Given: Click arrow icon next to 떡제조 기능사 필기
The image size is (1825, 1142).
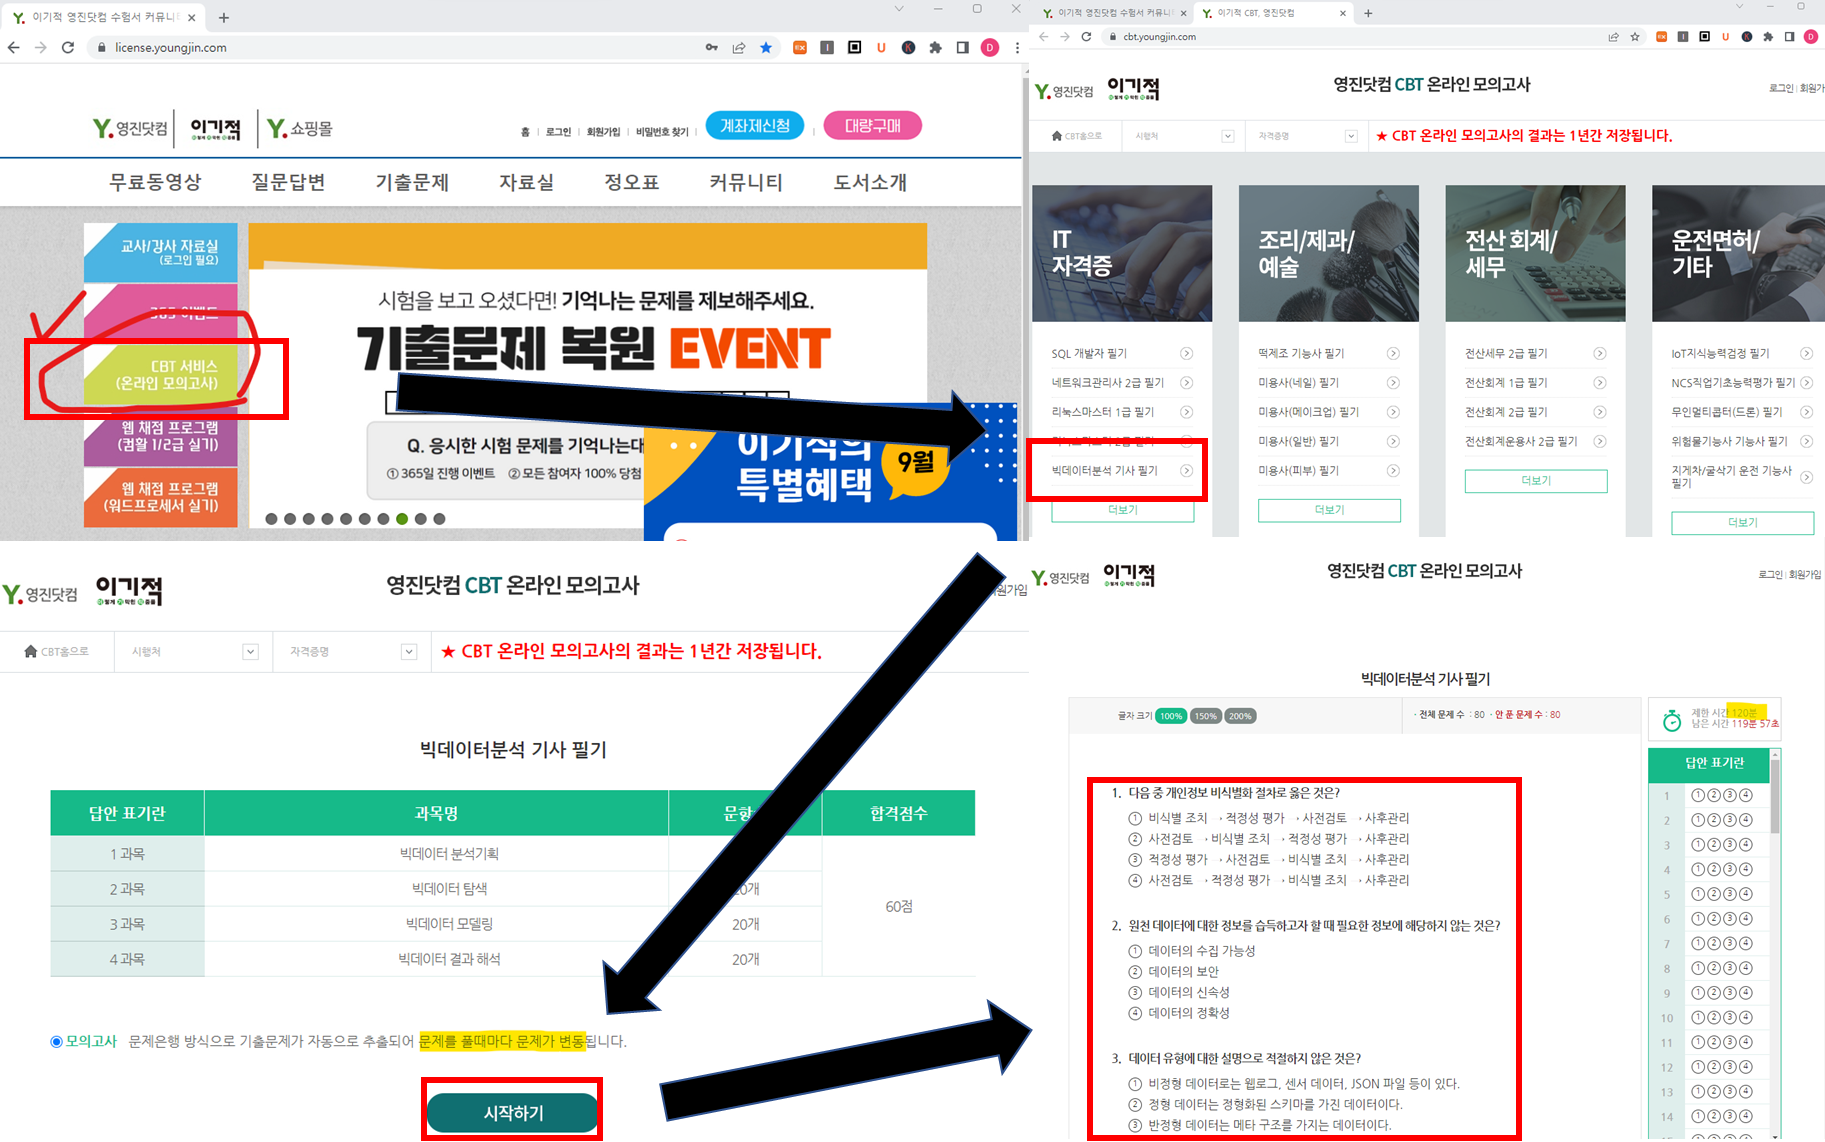Looking at the screenshot, I should click(1393, 353).
